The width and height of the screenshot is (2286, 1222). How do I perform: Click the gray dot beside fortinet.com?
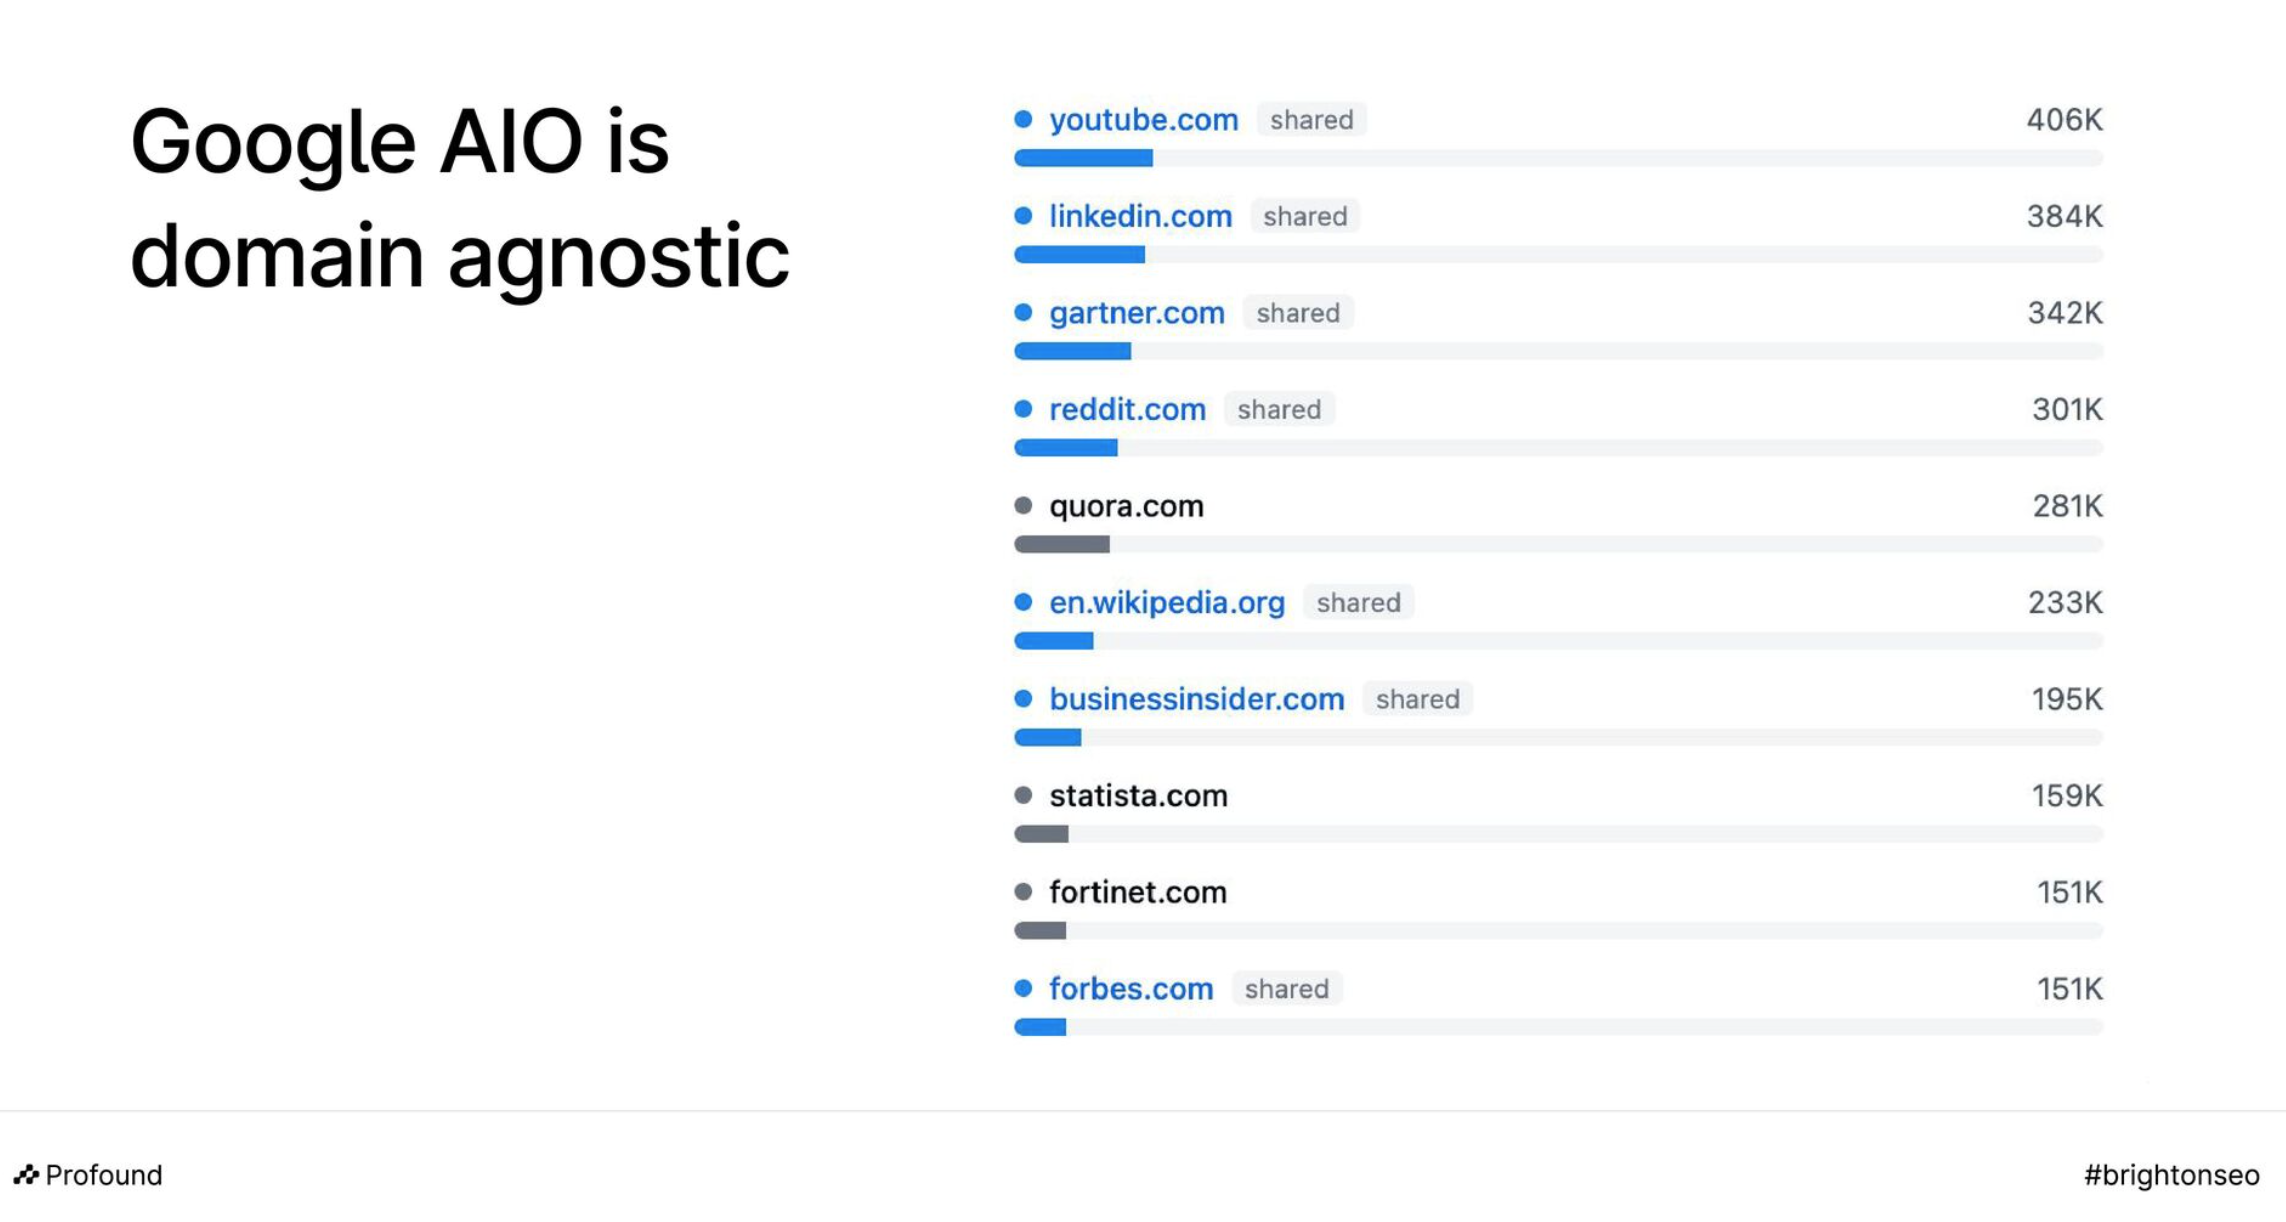1023,892
